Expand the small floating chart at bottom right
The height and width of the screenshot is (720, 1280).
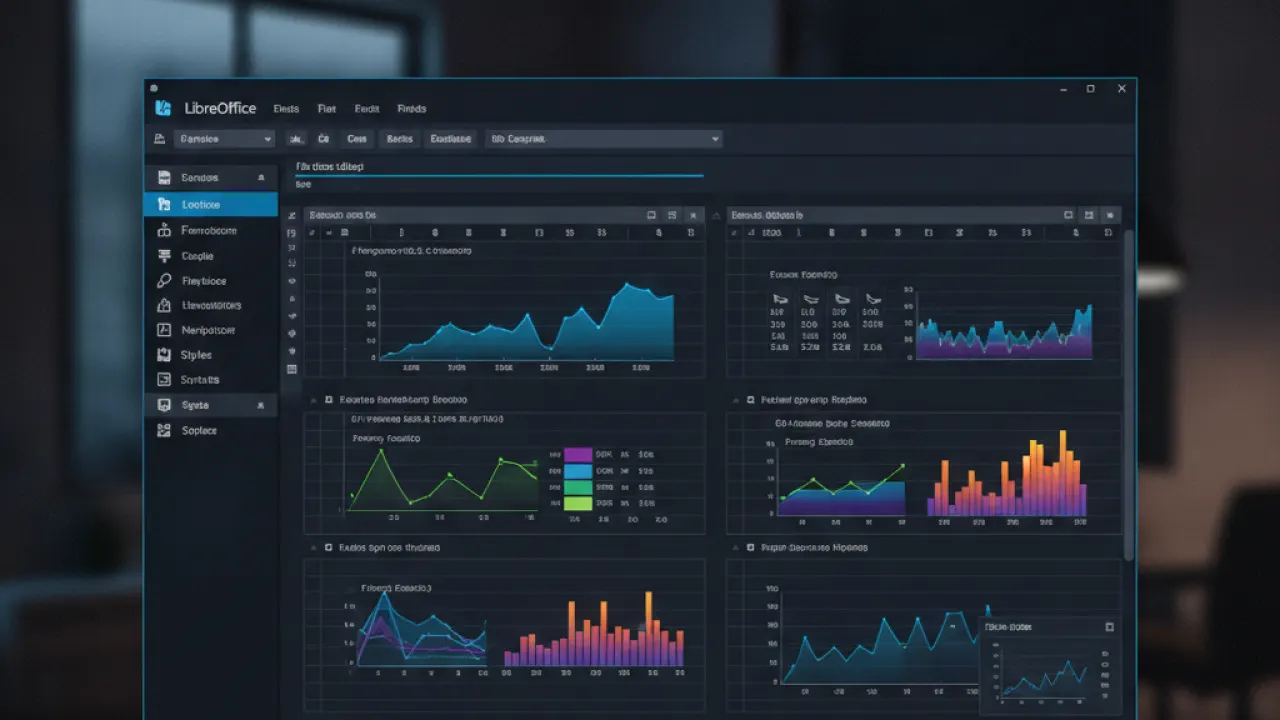1109,627
